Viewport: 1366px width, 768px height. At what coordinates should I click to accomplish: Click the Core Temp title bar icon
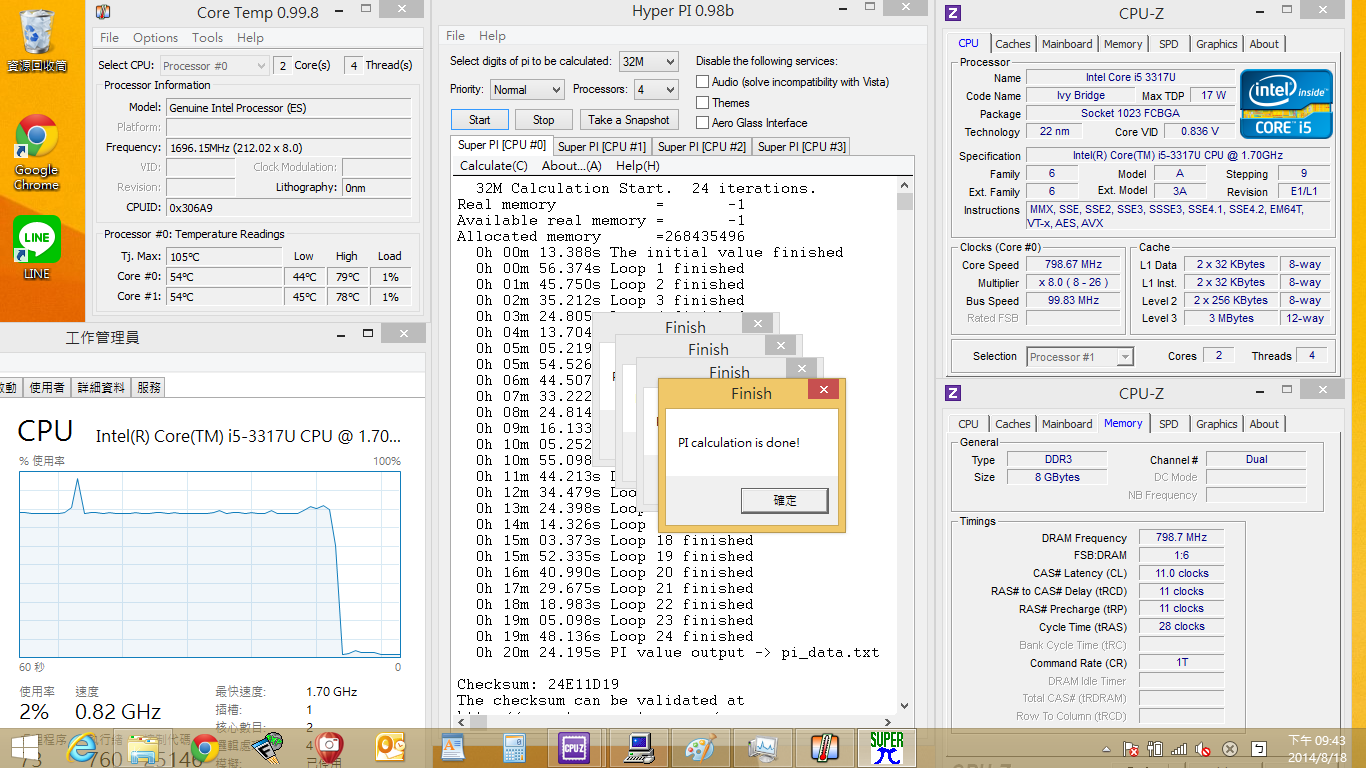tap(103, 13)
